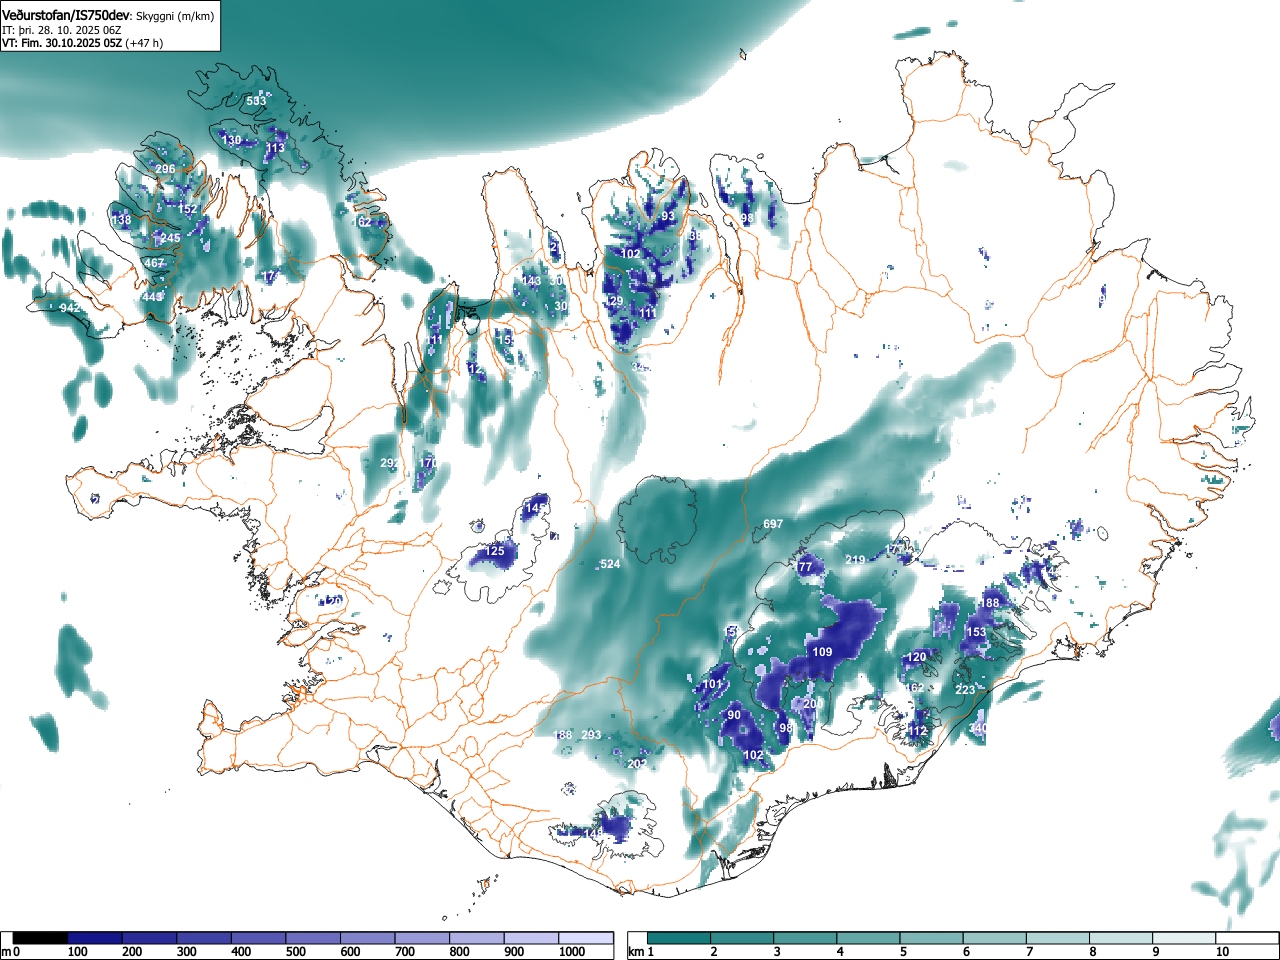This screenshot has width=1280, height=960.
Task: Select the 153 visibility label
Action: 976,632
